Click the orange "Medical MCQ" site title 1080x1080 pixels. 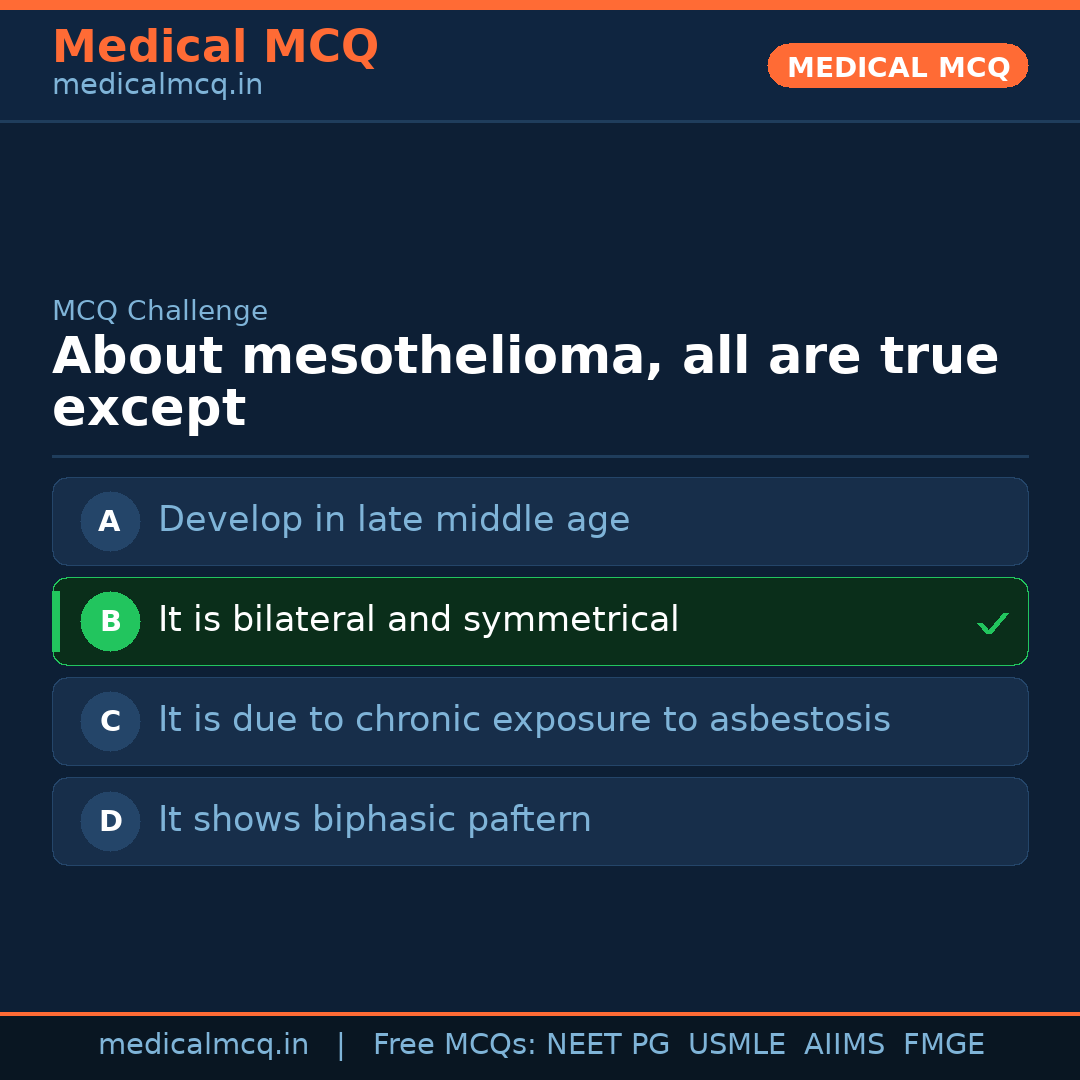pos(215,47)
